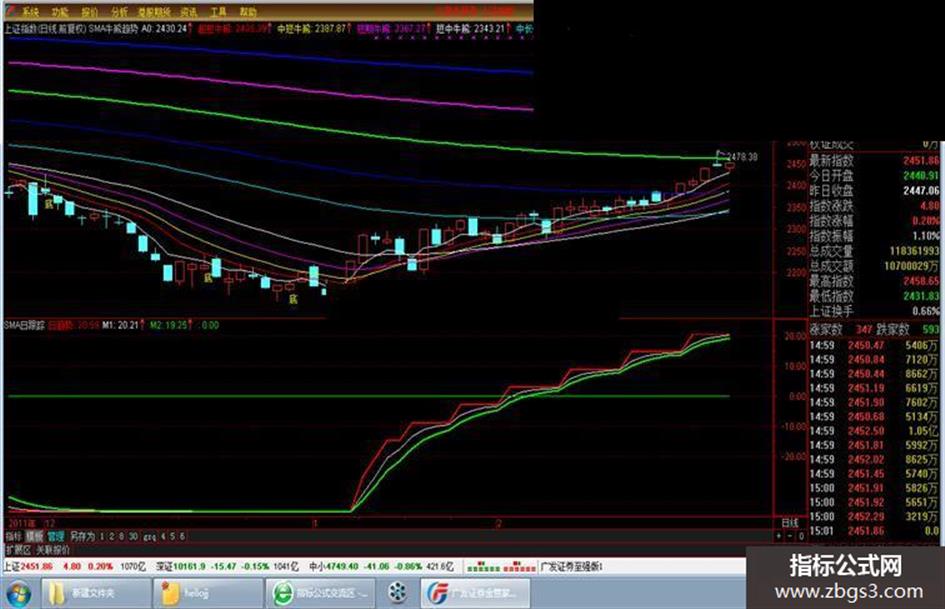Click the 广发证券至强版 status text
The height and width of the screenshot is (609, 945).
[571, 567]
